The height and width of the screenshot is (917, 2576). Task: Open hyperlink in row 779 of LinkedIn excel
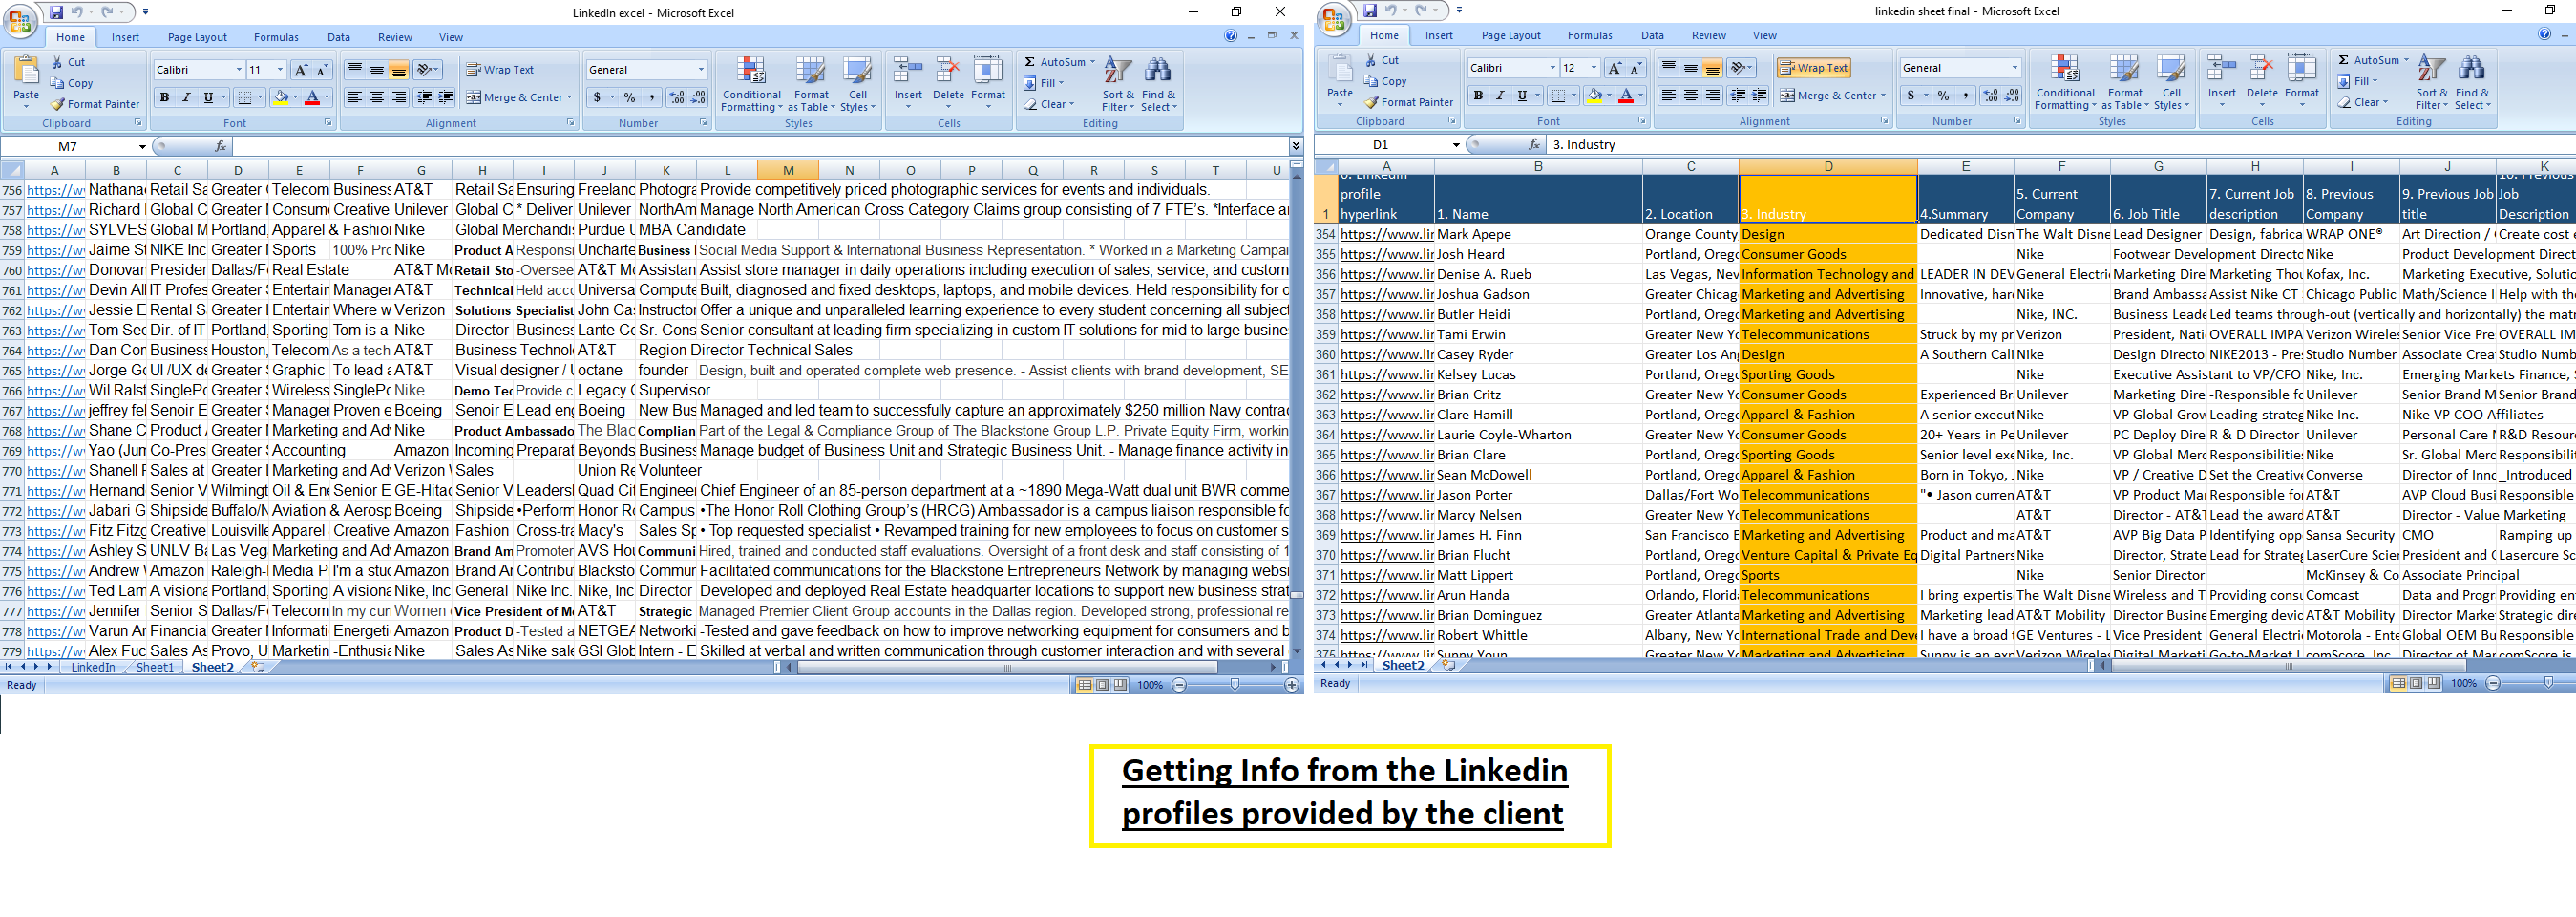[x=56, y=651]
